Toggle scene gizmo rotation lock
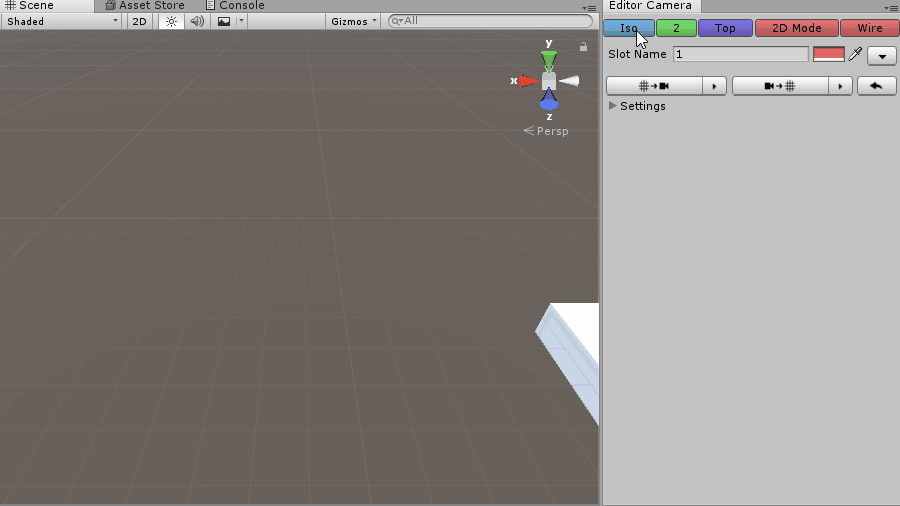Screen dimensions: 900x506 583,47
